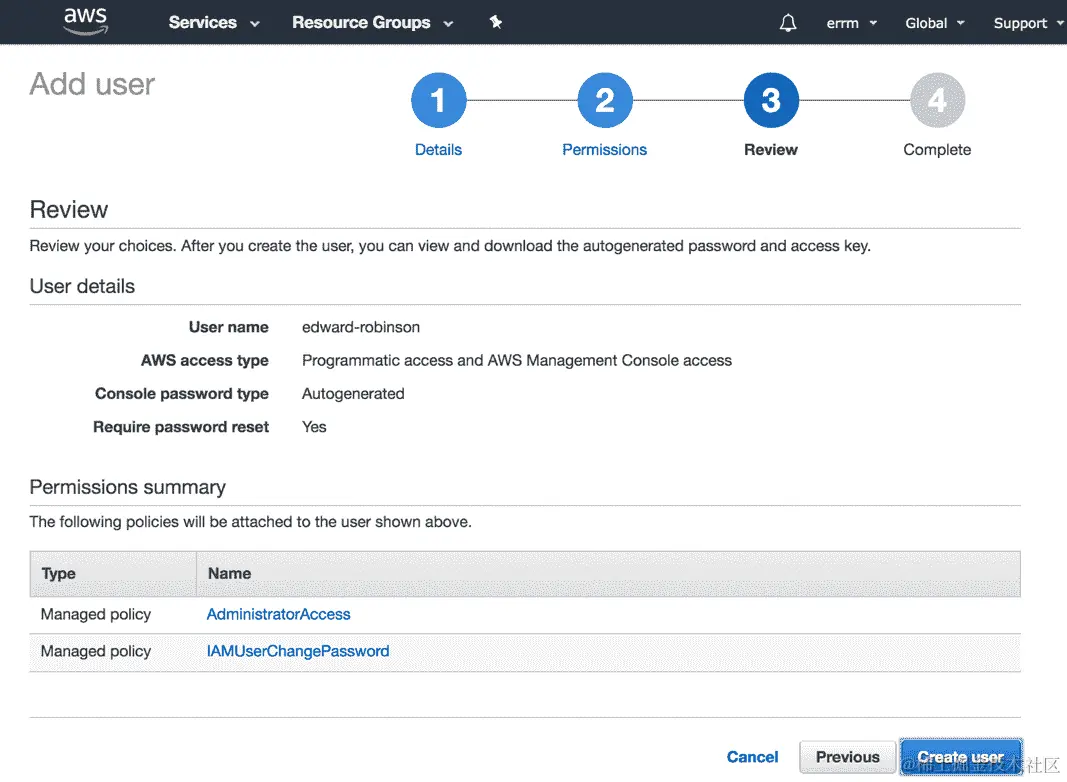The height and width of the screenshot is (782, 1067).
Task: Click Managed policy in IAMUserChangePassword row
Action: click(96, 651)
